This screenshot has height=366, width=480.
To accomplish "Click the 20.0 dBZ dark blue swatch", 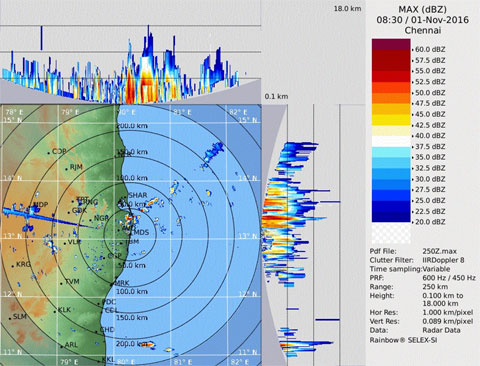I will [x=391, y=217].
